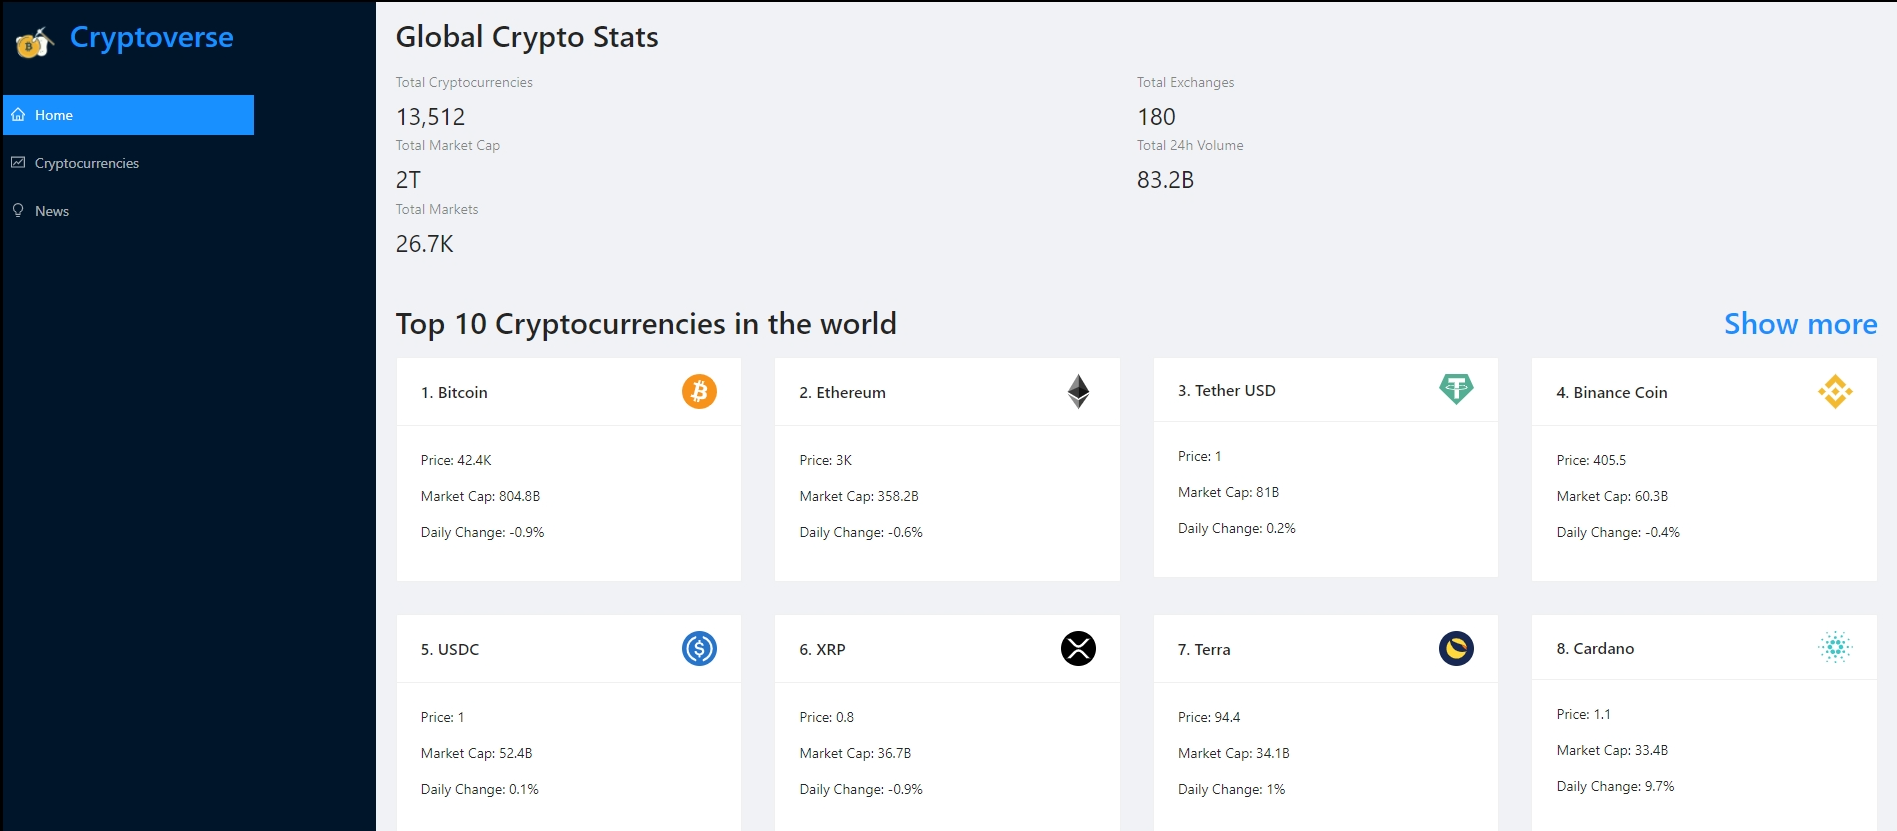This screenshot has width=1897, height=831.
Task: Click Ethereum Market Cap: 358.2B text
Action: 859,497
